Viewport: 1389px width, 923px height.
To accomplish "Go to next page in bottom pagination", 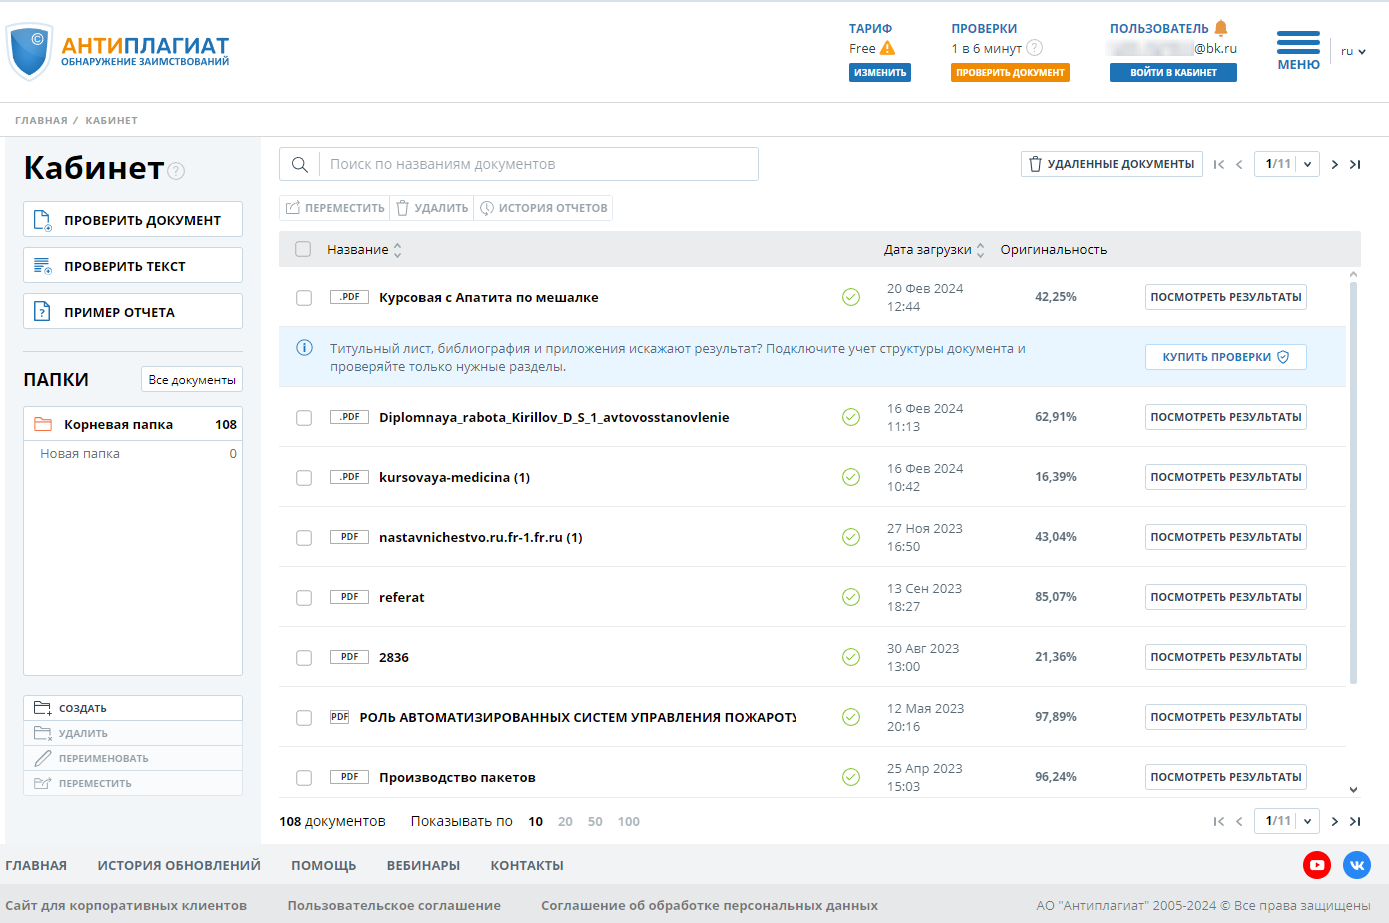I will (1334, 821).
